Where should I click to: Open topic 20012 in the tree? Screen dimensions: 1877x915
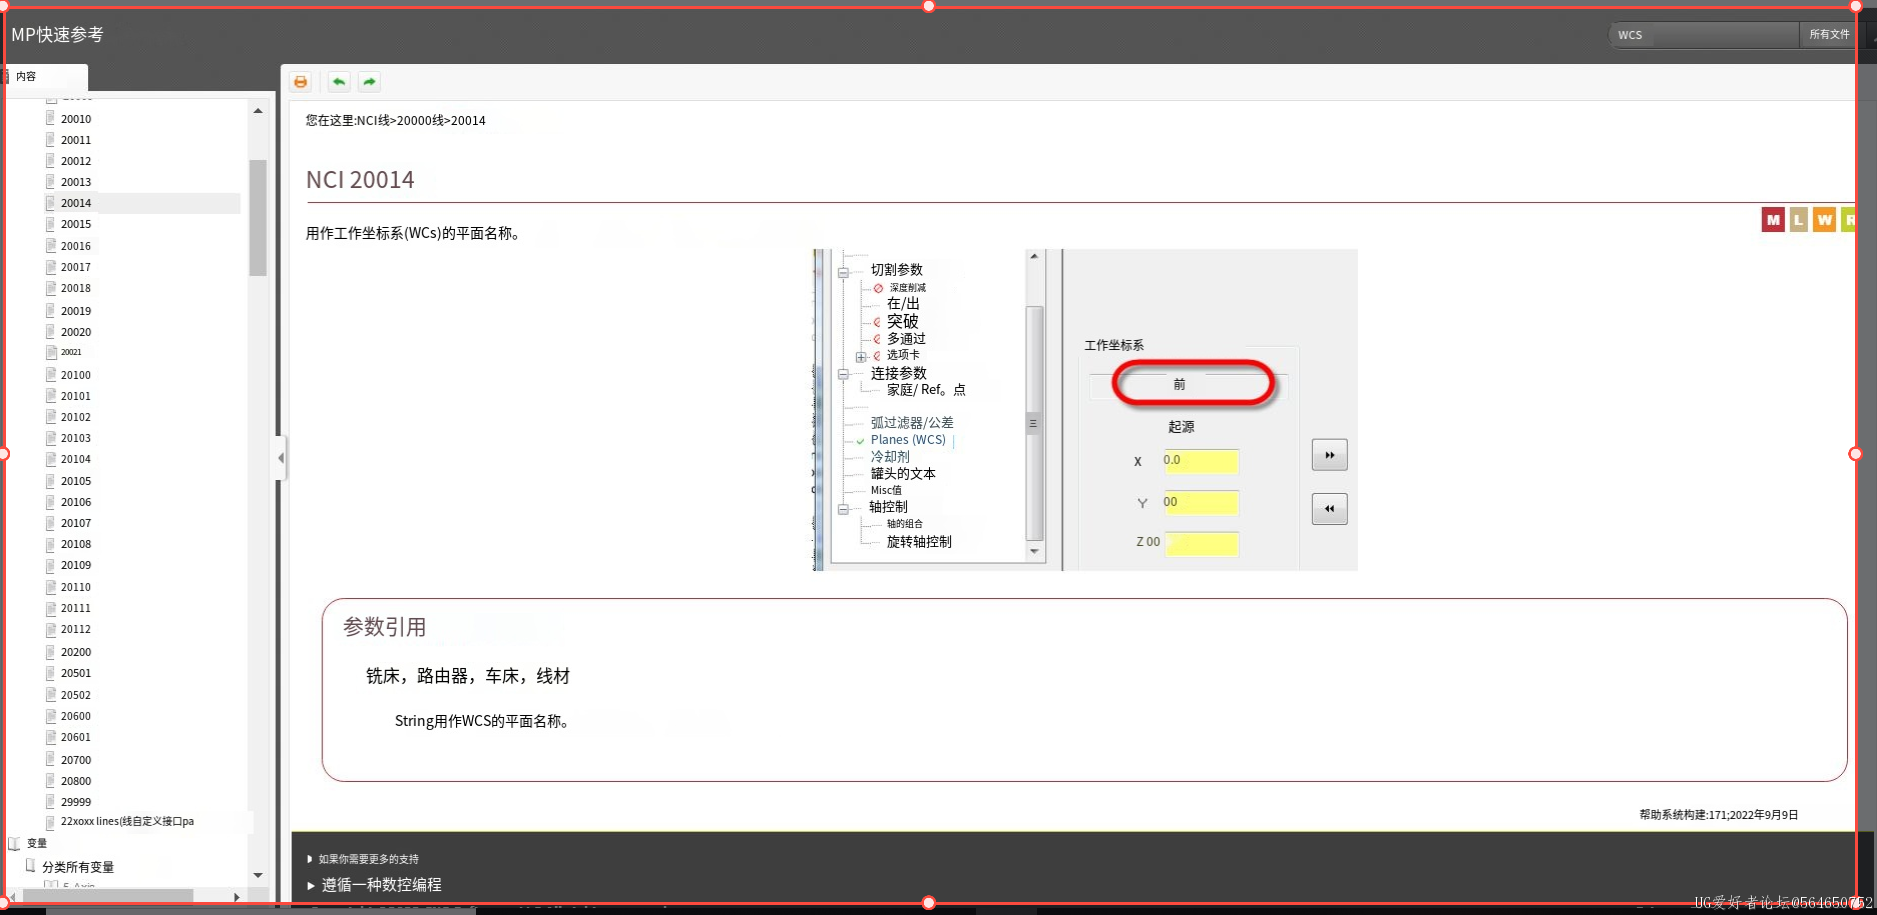(x=76, y=161)
